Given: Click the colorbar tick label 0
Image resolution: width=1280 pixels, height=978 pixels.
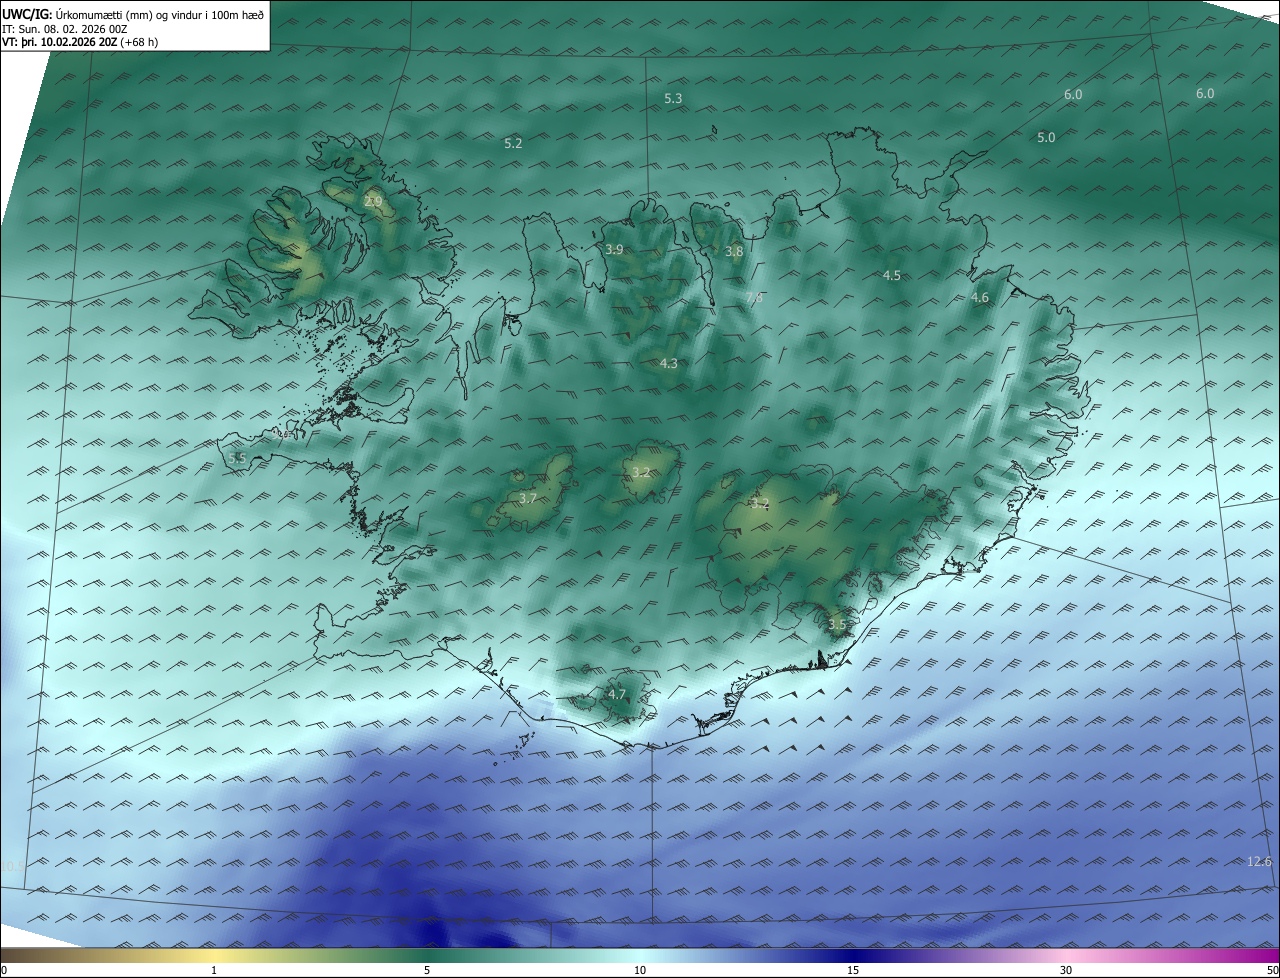Looking at the screenshot, I should [x=3, y=970].
